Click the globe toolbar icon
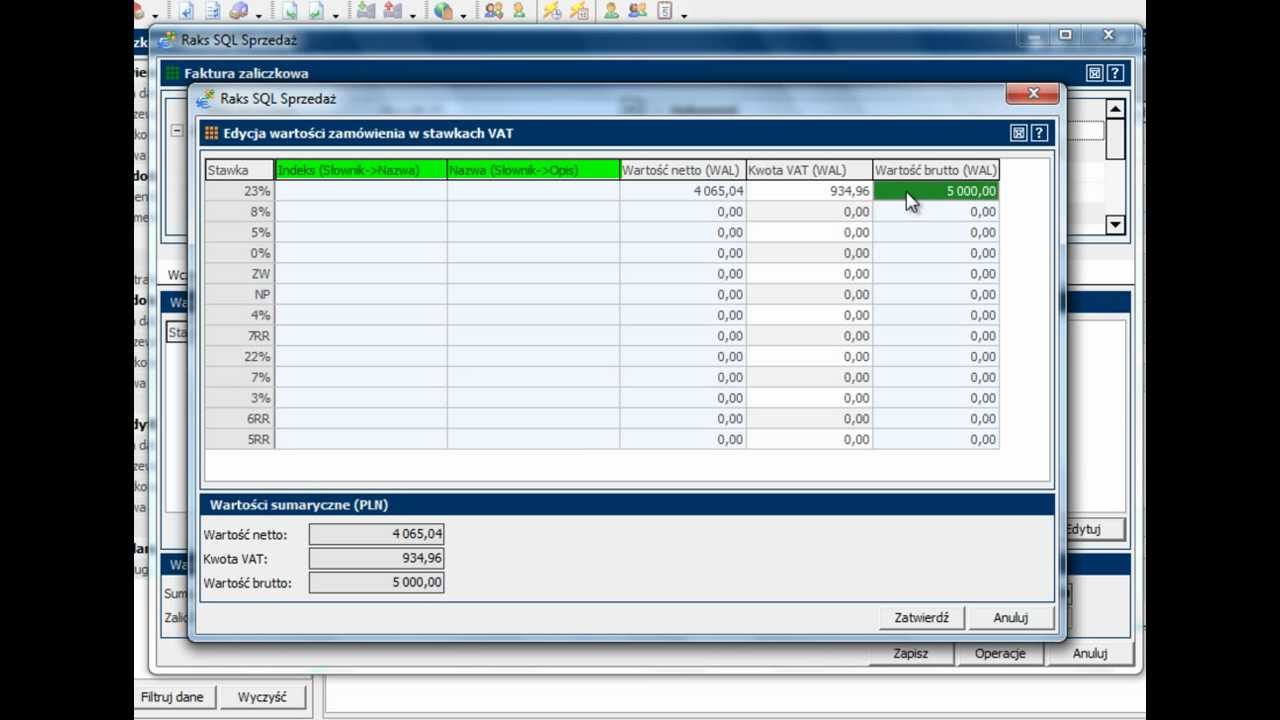 [x=442, y=11]
